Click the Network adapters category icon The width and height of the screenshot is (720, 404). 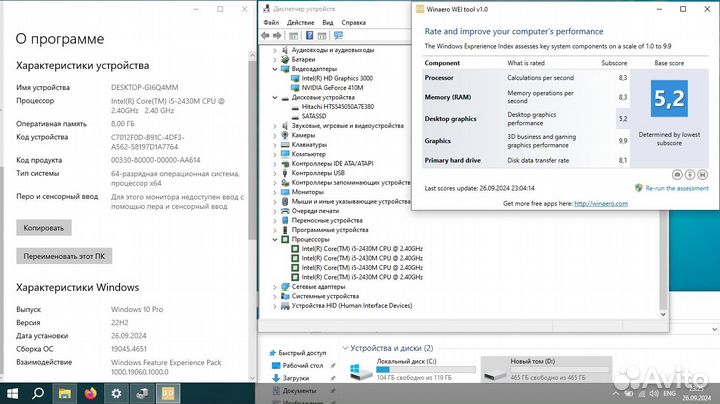click(285, 286)
